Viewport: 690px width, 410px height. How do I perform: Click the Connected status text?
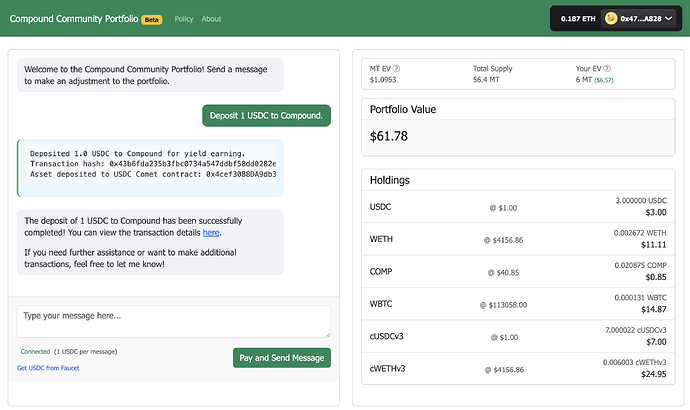point(35,351)
